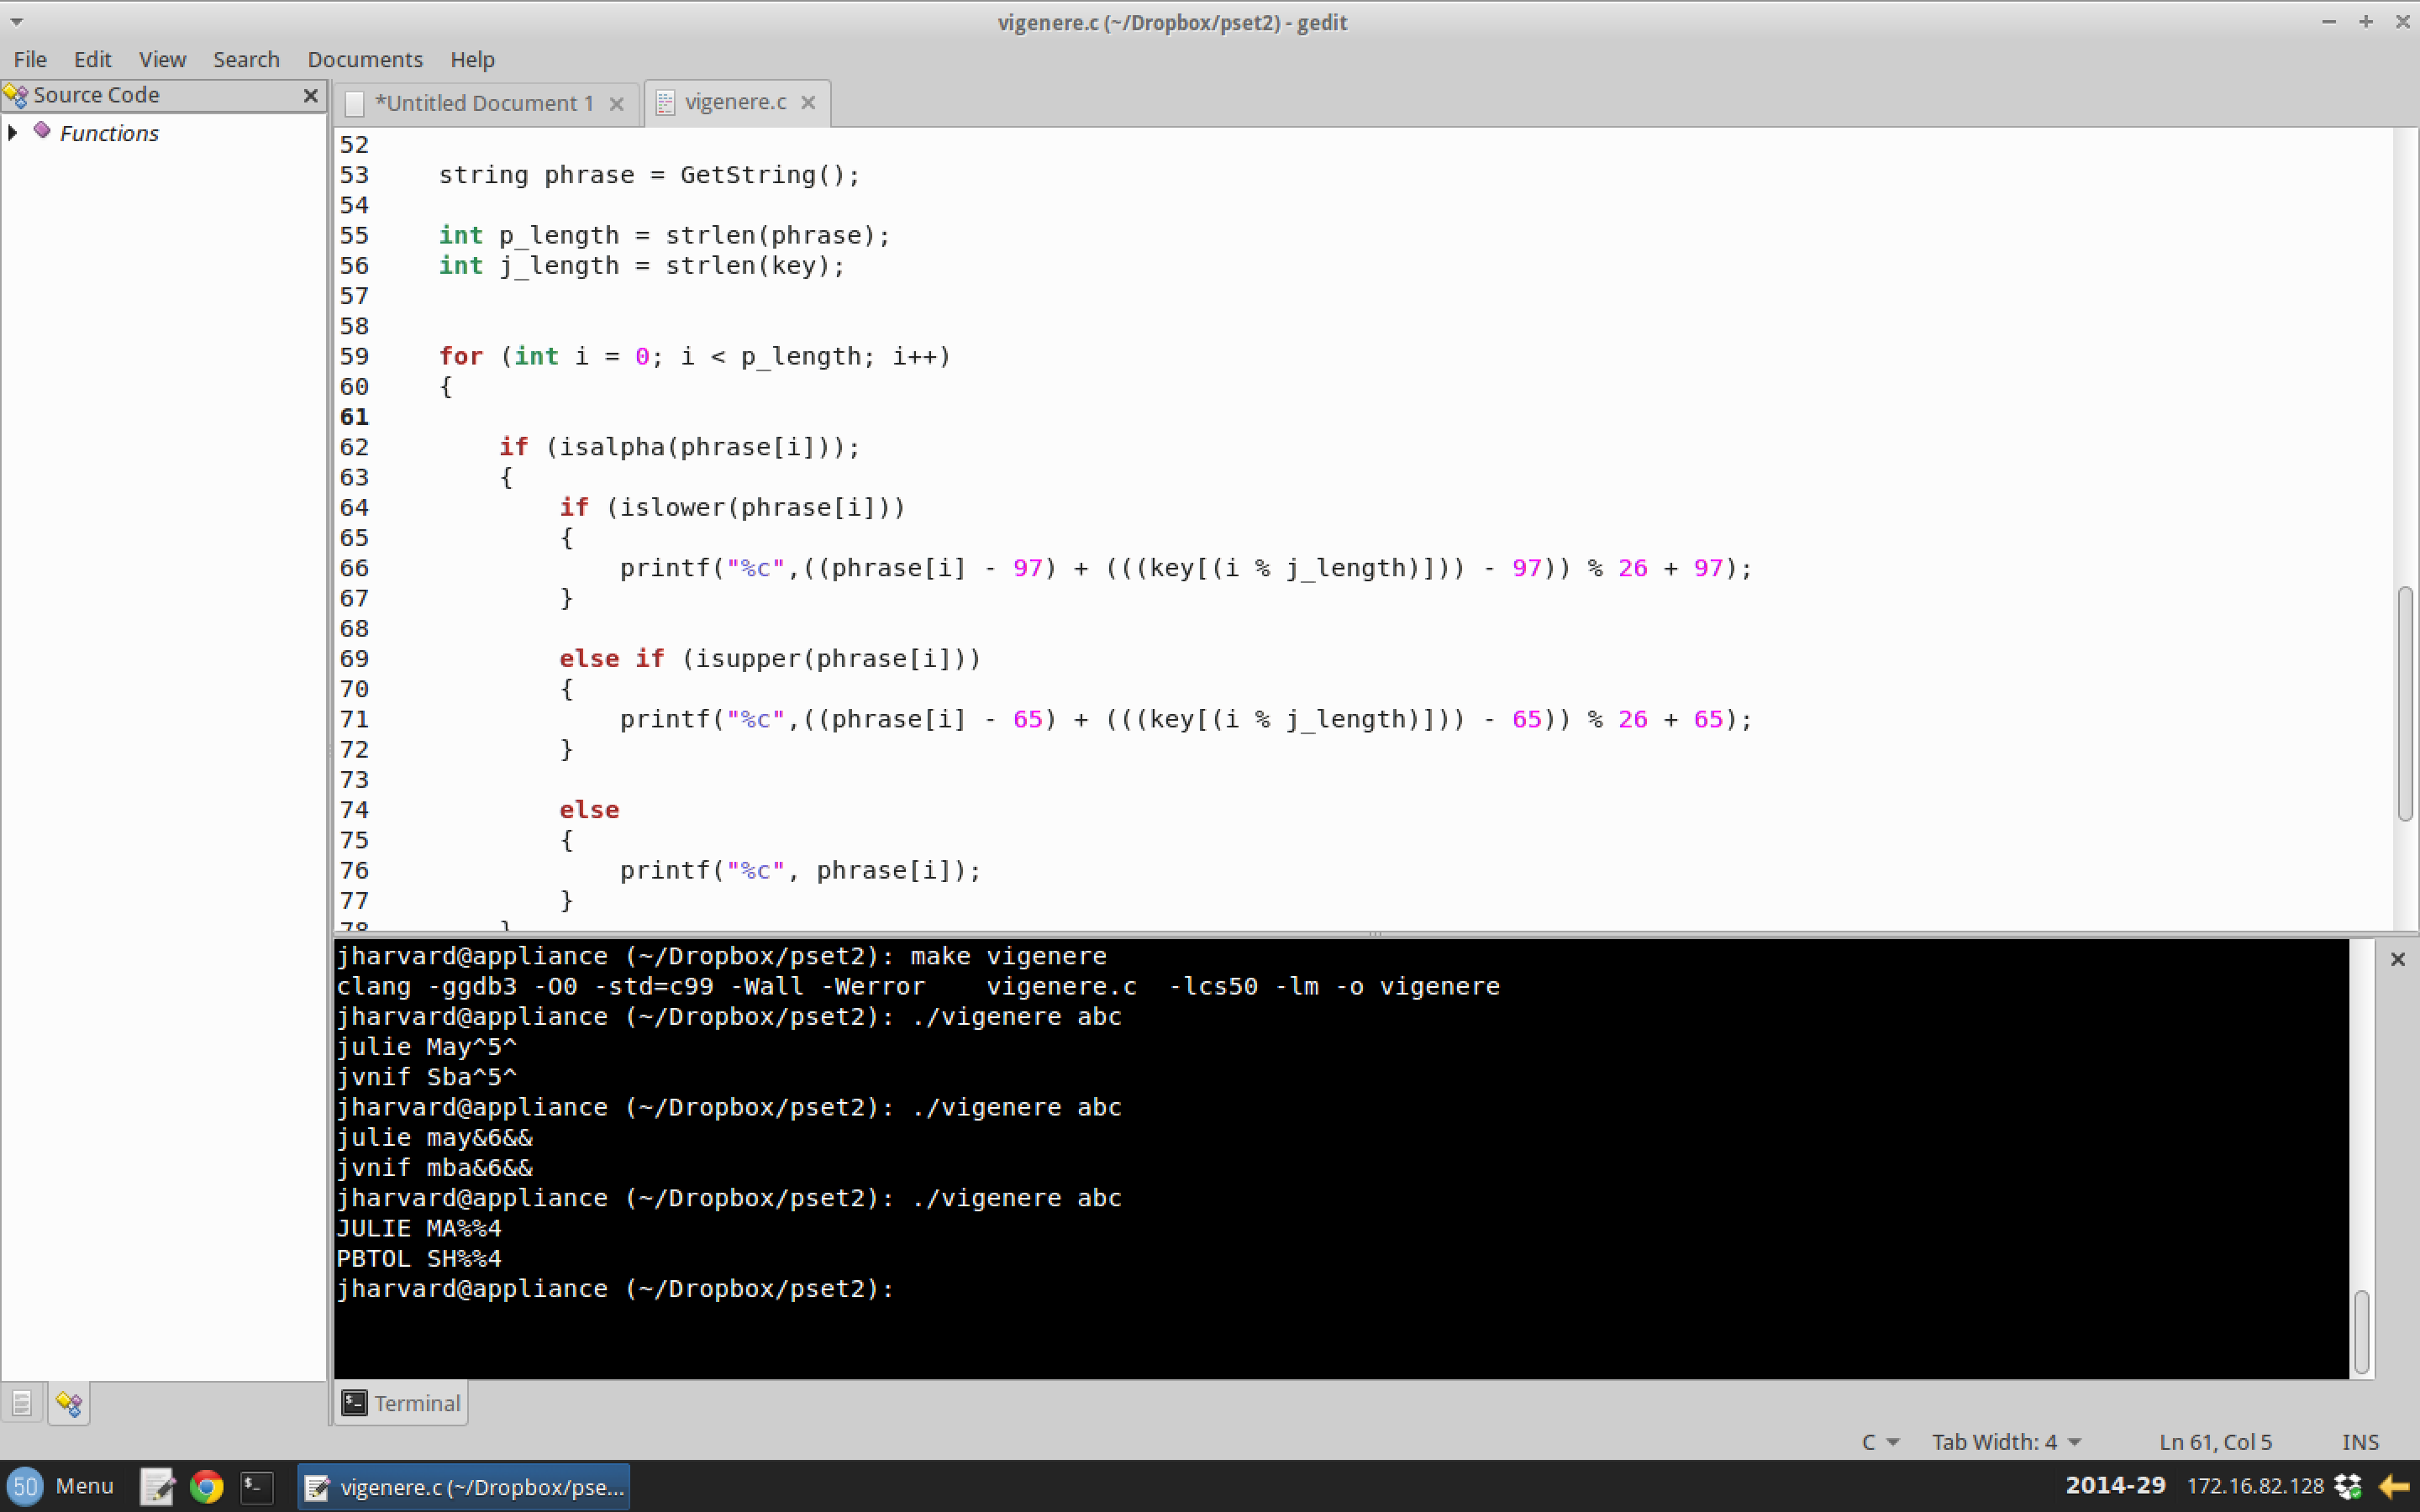
Task: Open the Search menu
Action: tap(246, 59)
